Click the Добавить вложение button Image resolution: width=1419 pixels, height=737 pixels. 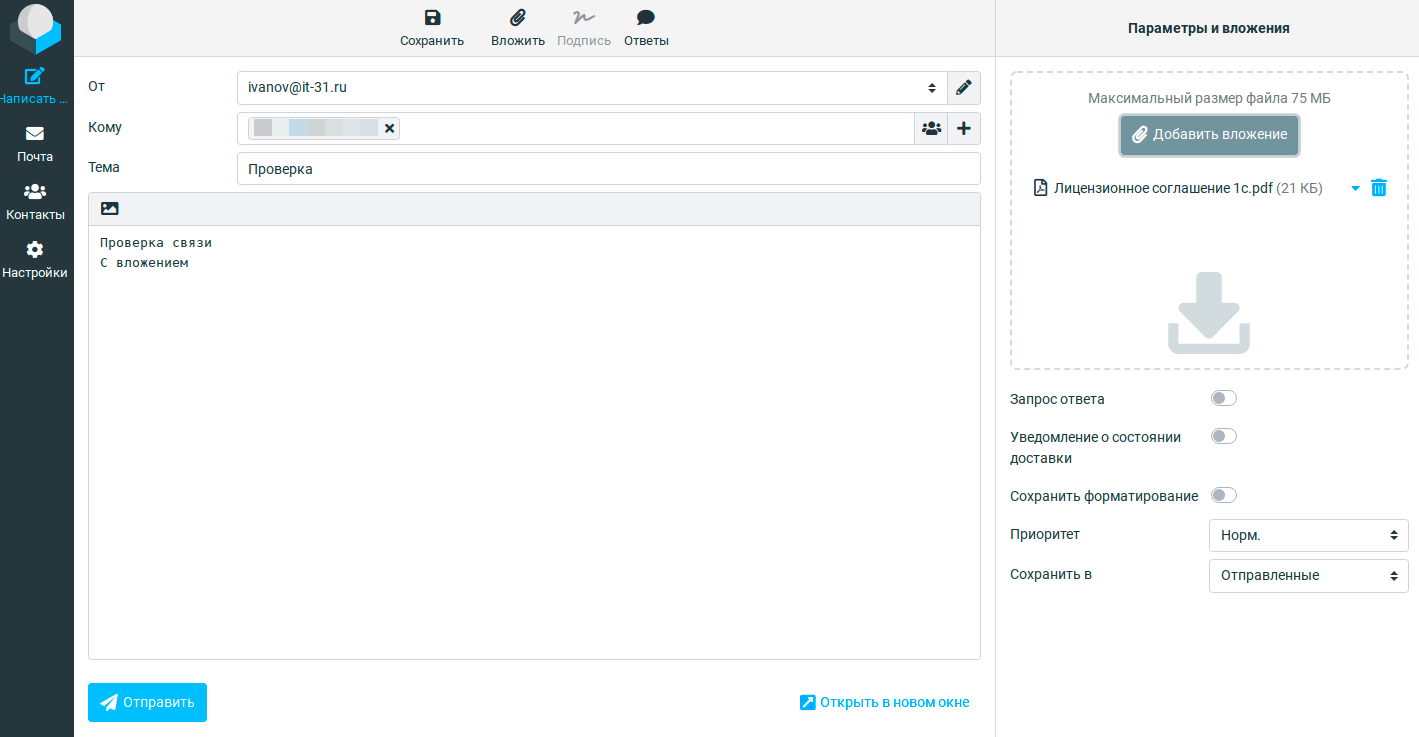click(1209, 135)
